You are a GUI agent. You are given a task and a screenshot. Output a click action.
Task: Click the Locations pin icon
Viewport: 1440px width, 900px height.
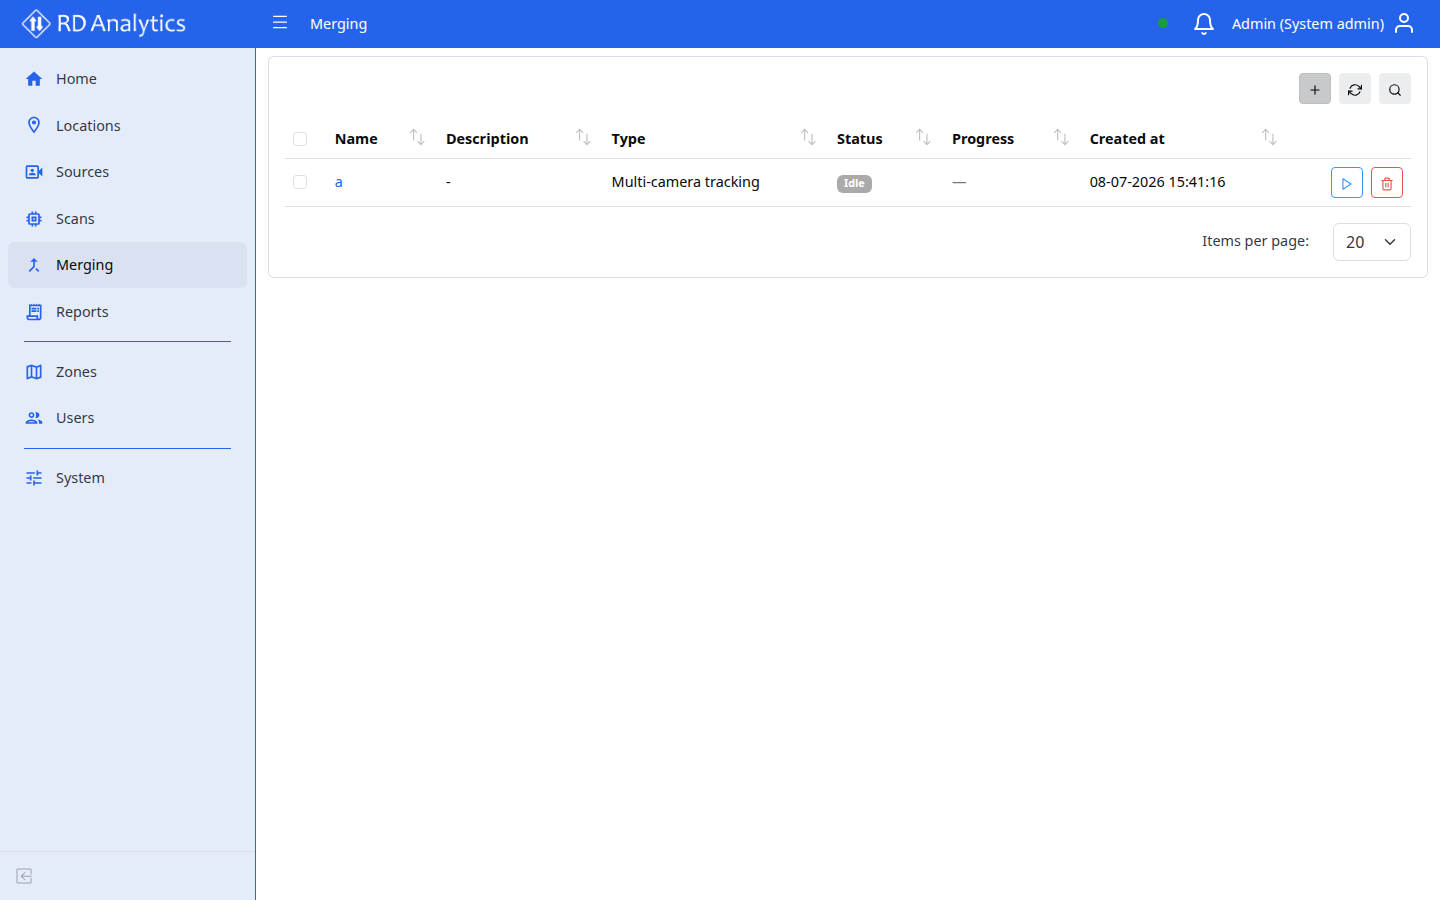point(34,125)
